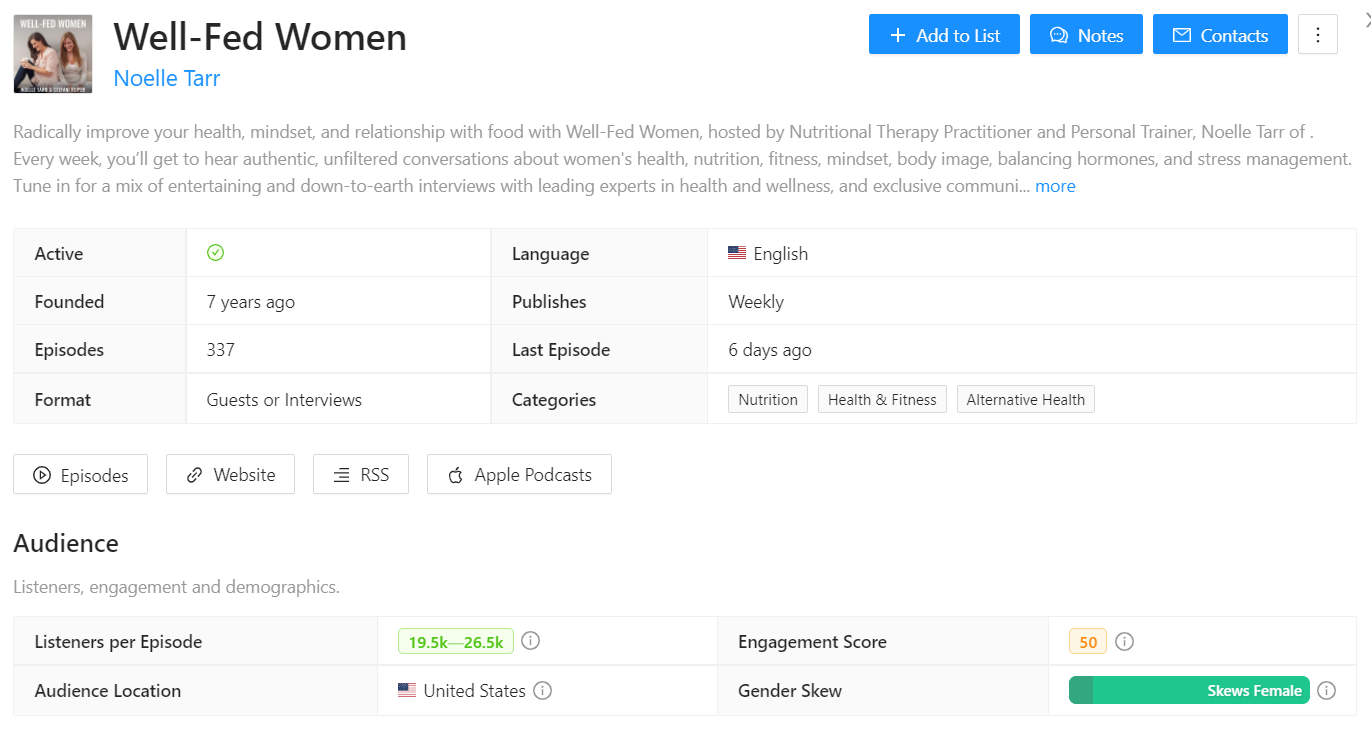1371x745 pixels.
Task: Open the Notes button
Action: click(x=1086, y=35)
